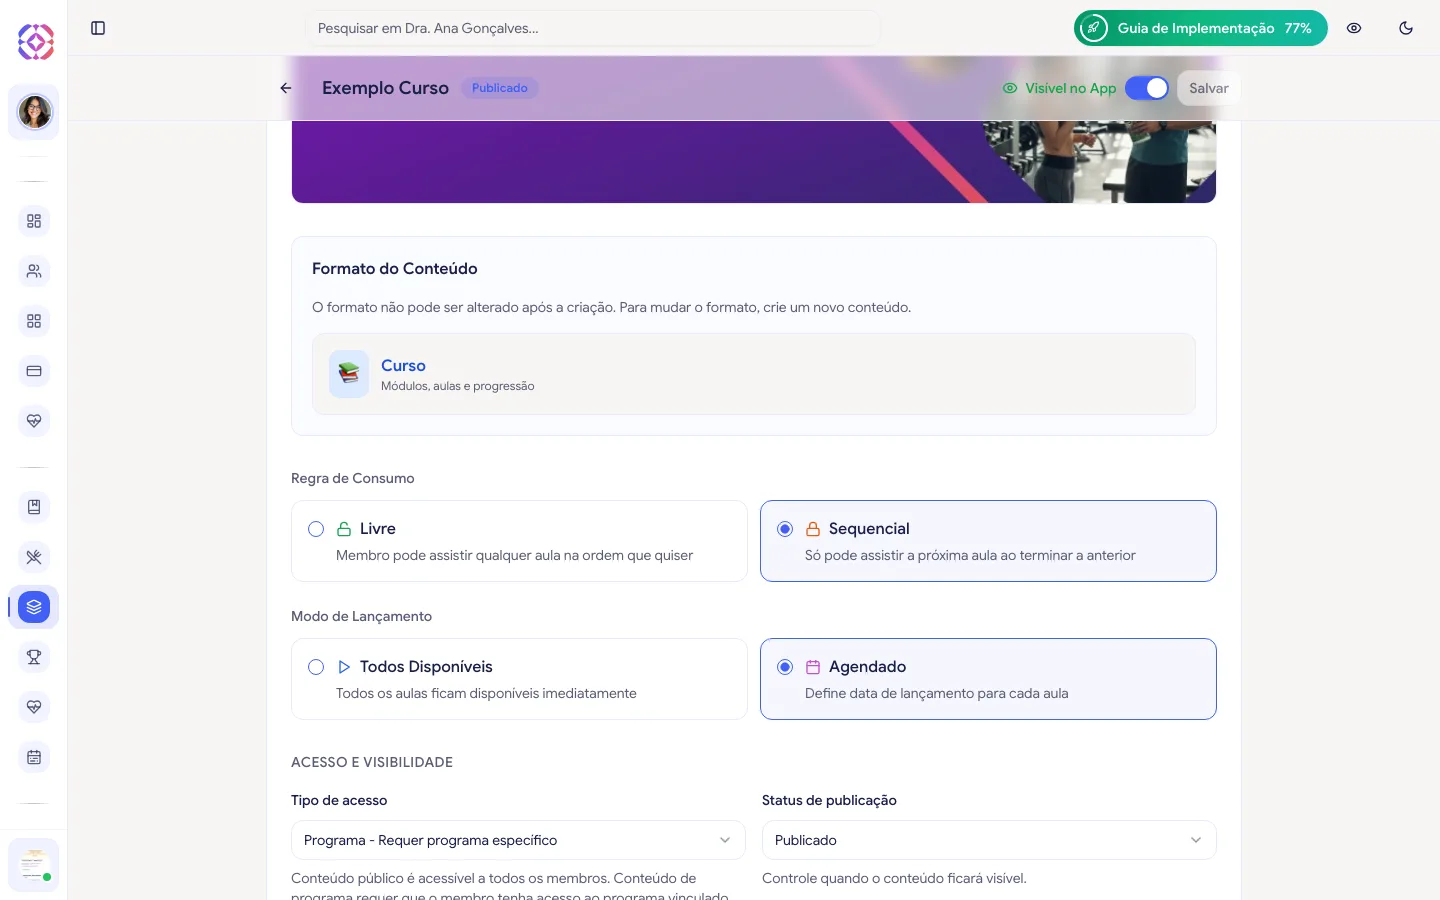
Task: Open the Dra. Ana Gonçalves profile avatar
Action: coord(34,112)
